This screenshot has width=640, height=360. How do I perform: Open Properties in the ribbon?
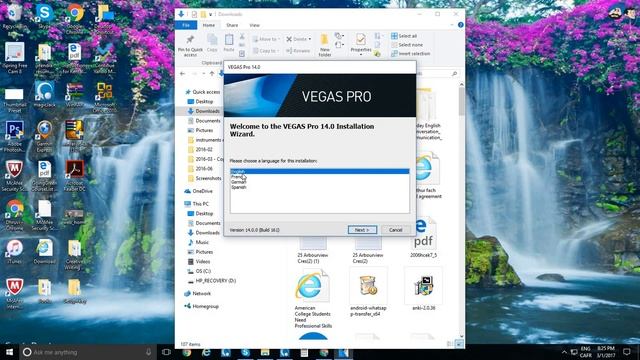click(x=361, y=44)
